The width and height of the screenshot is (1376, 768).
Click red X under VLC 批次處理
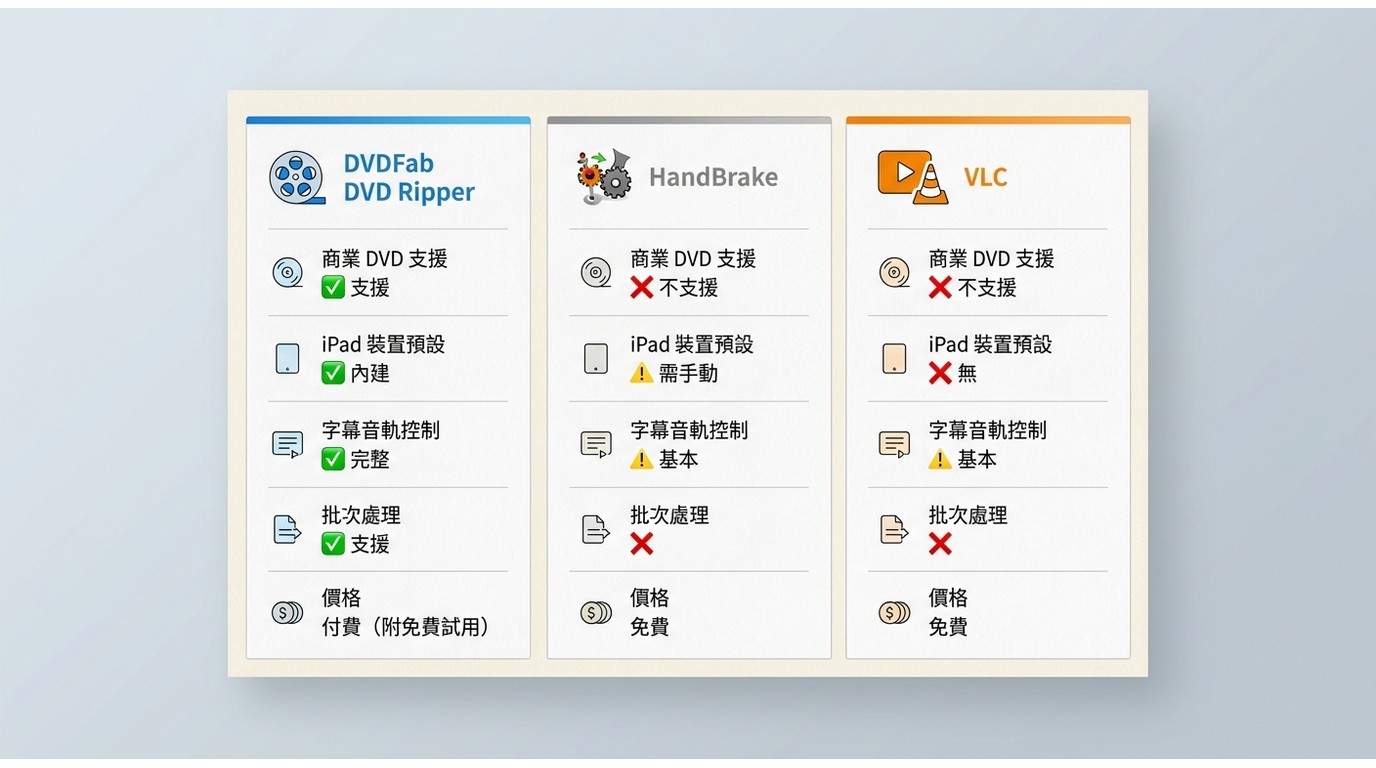pyautogui.click(x=940, y=544)
